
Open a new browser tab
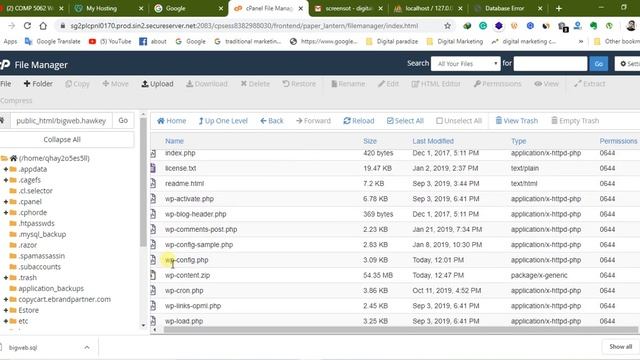pyautogui.click(x=559, y=8)
